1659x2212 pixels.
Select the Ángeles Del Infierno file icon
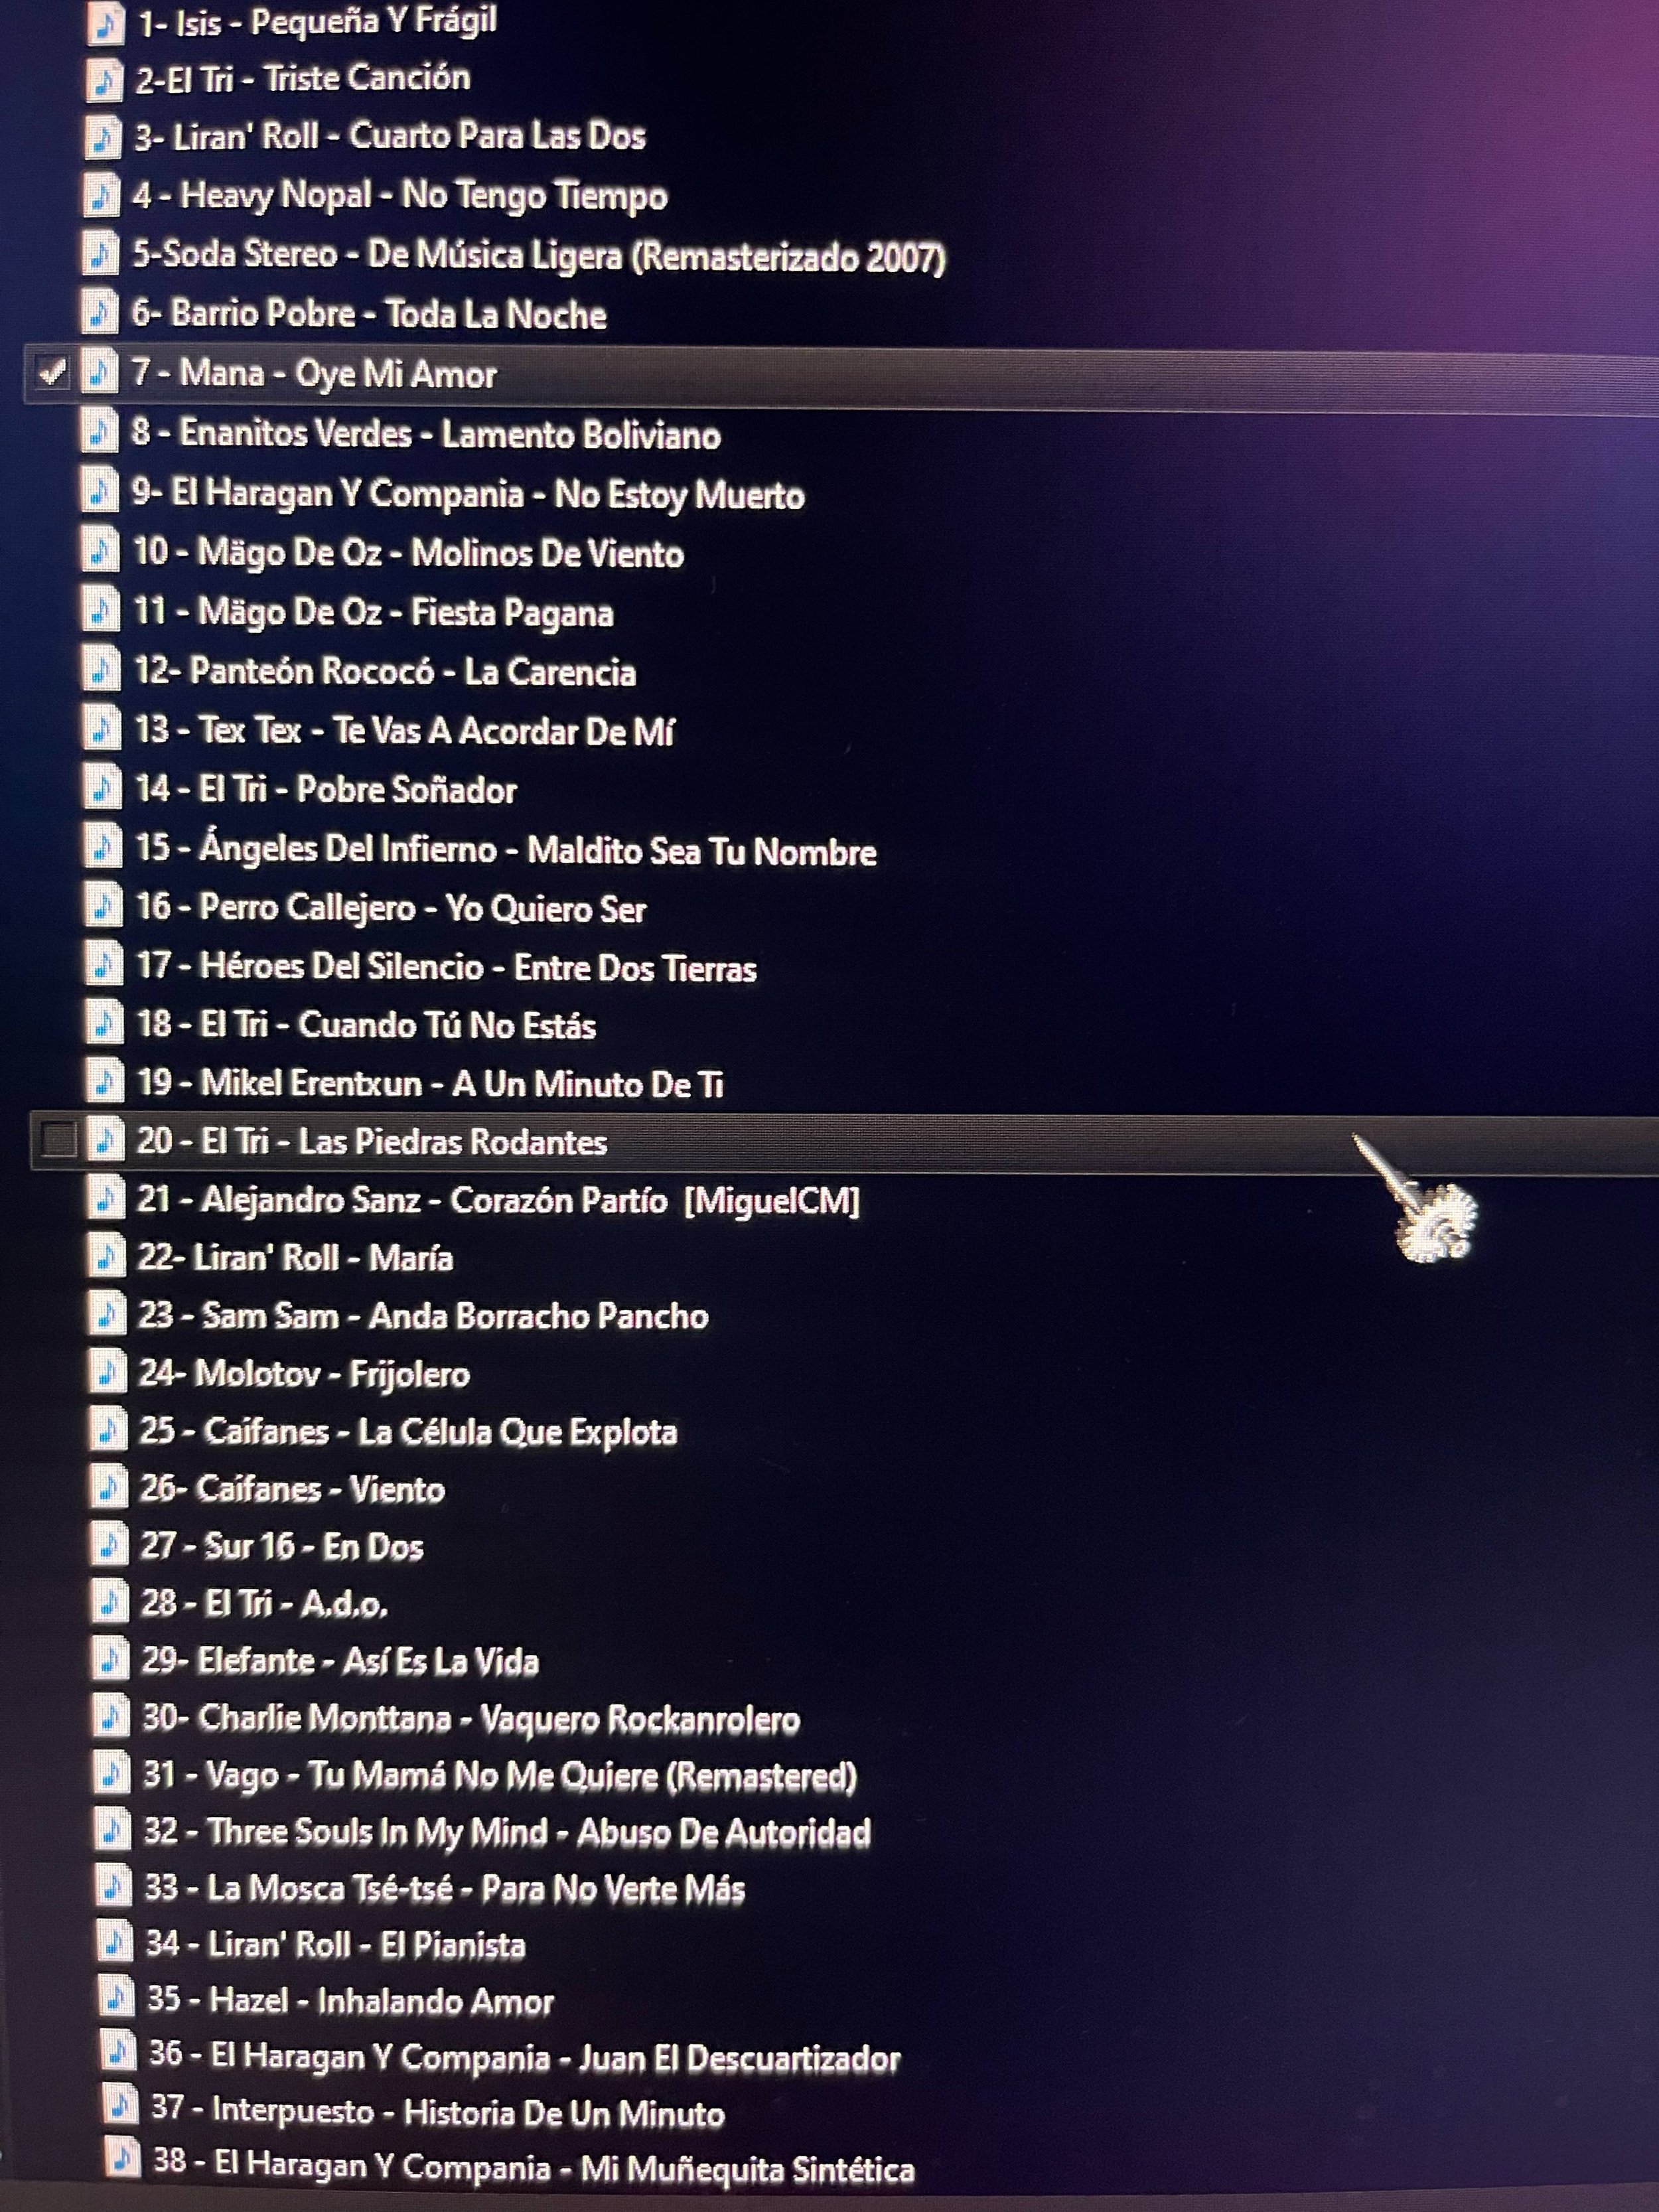[103, 847]
